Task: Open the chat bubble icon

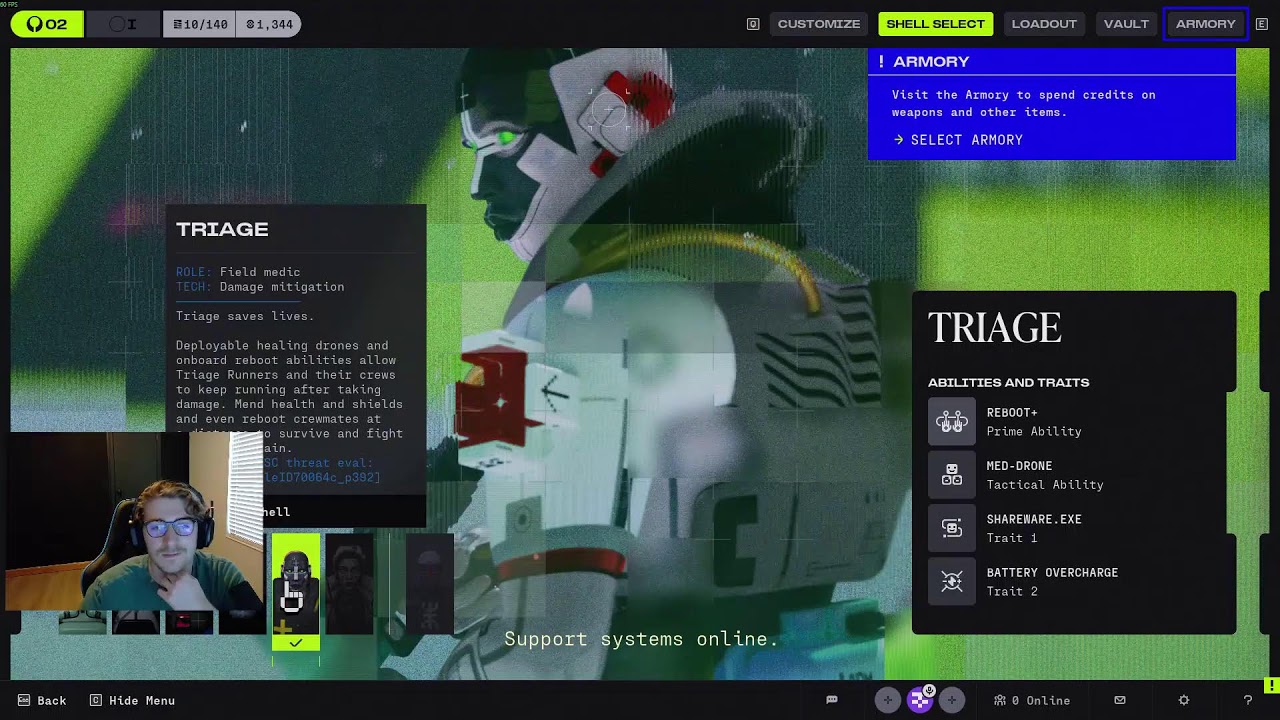Action: (831, 700)
